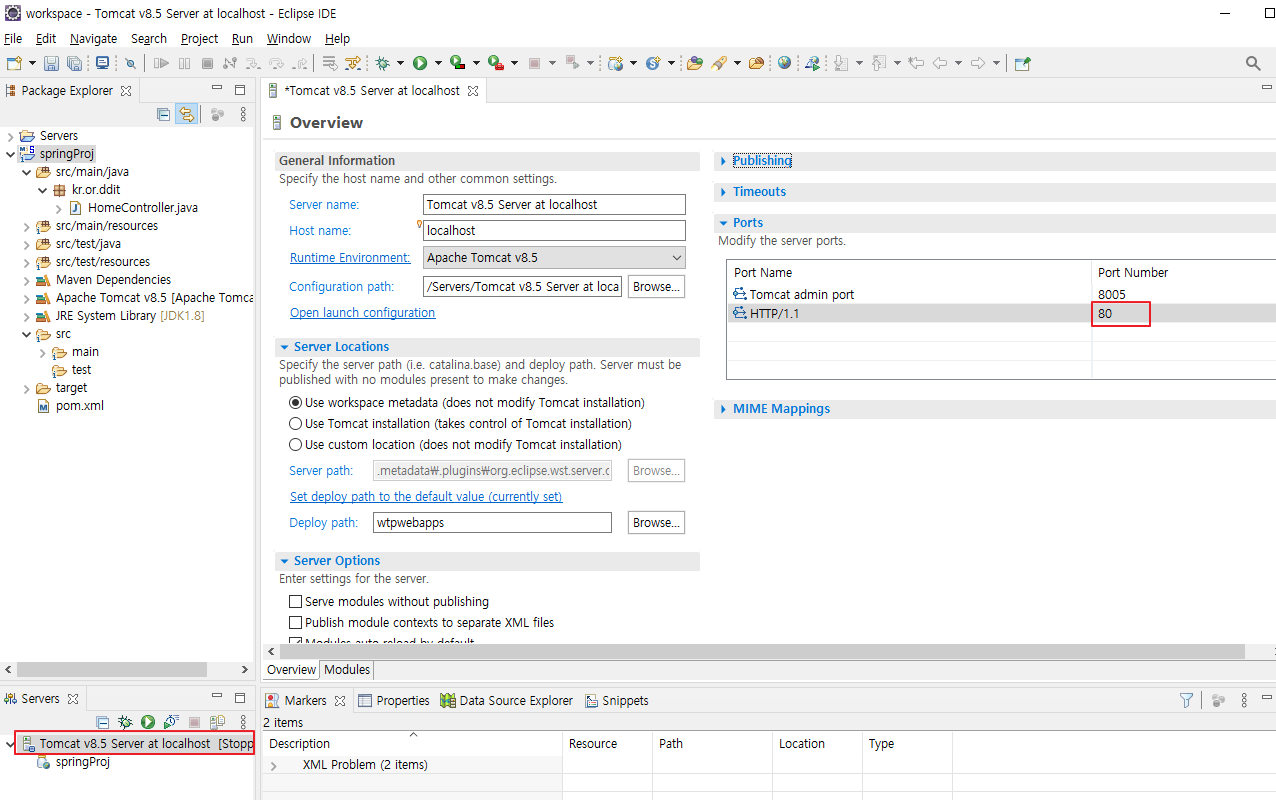Close the Tomcat v8.5 Server editor tab

(473, 91)
